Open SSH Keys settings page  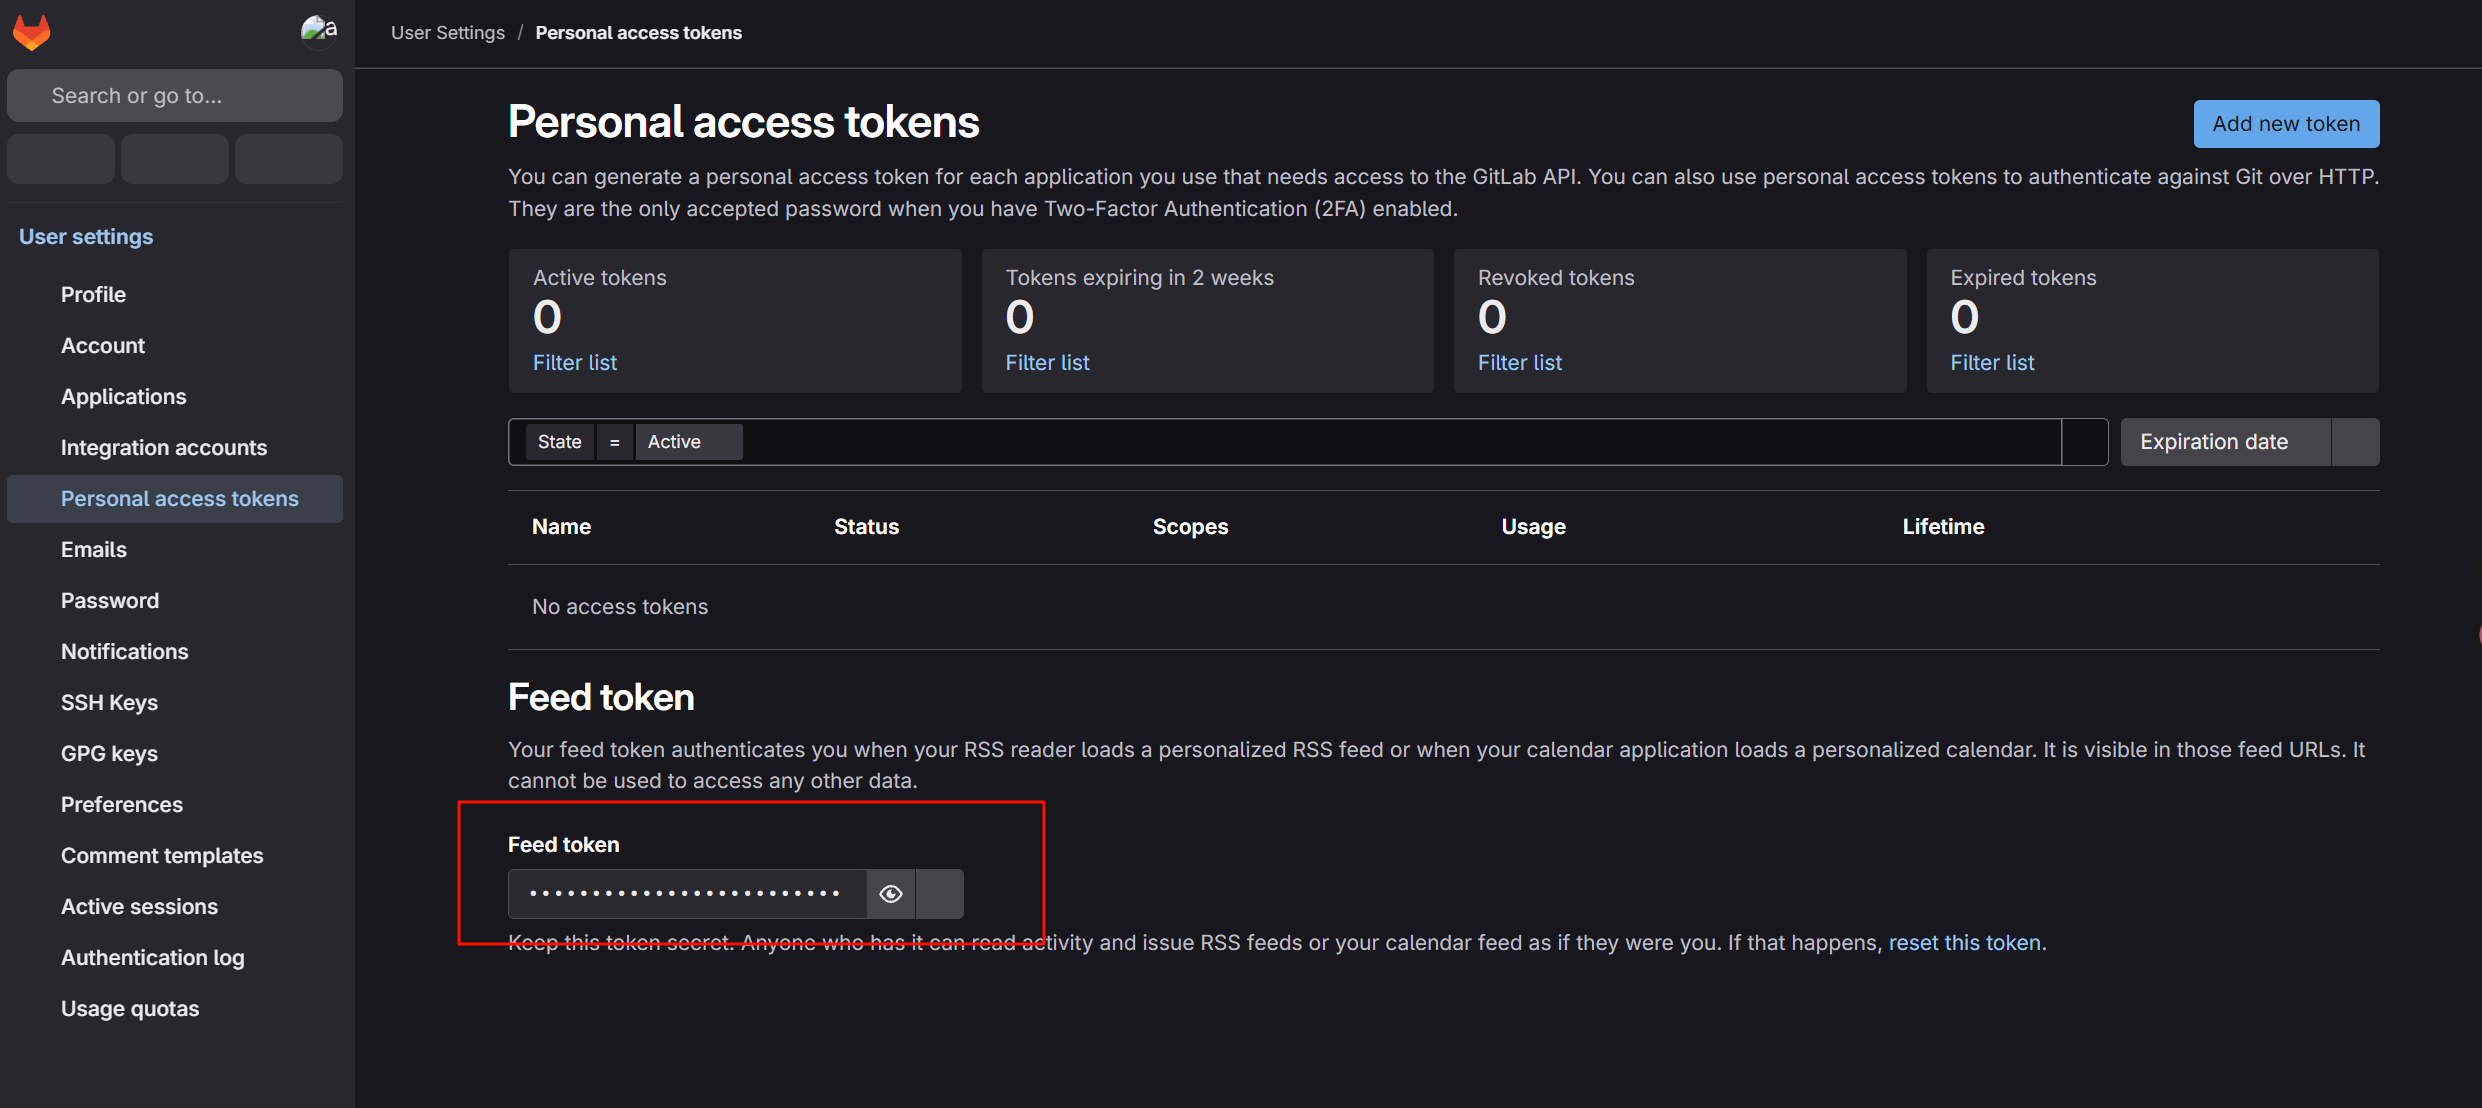tap(109, 703)
